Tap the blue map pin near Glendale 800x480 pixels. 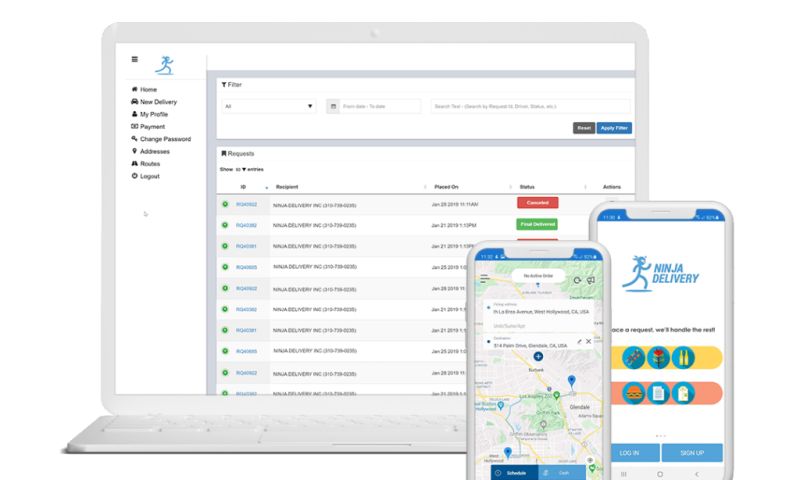(x=571, y=381)
